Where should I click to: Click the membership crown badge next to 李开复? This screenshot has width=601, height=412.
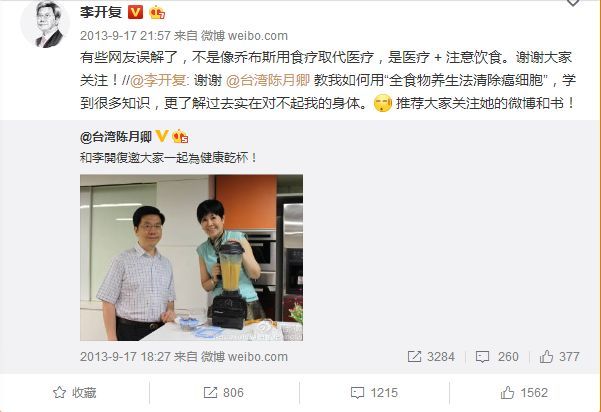pyautogui.click(x=157, y=13)
